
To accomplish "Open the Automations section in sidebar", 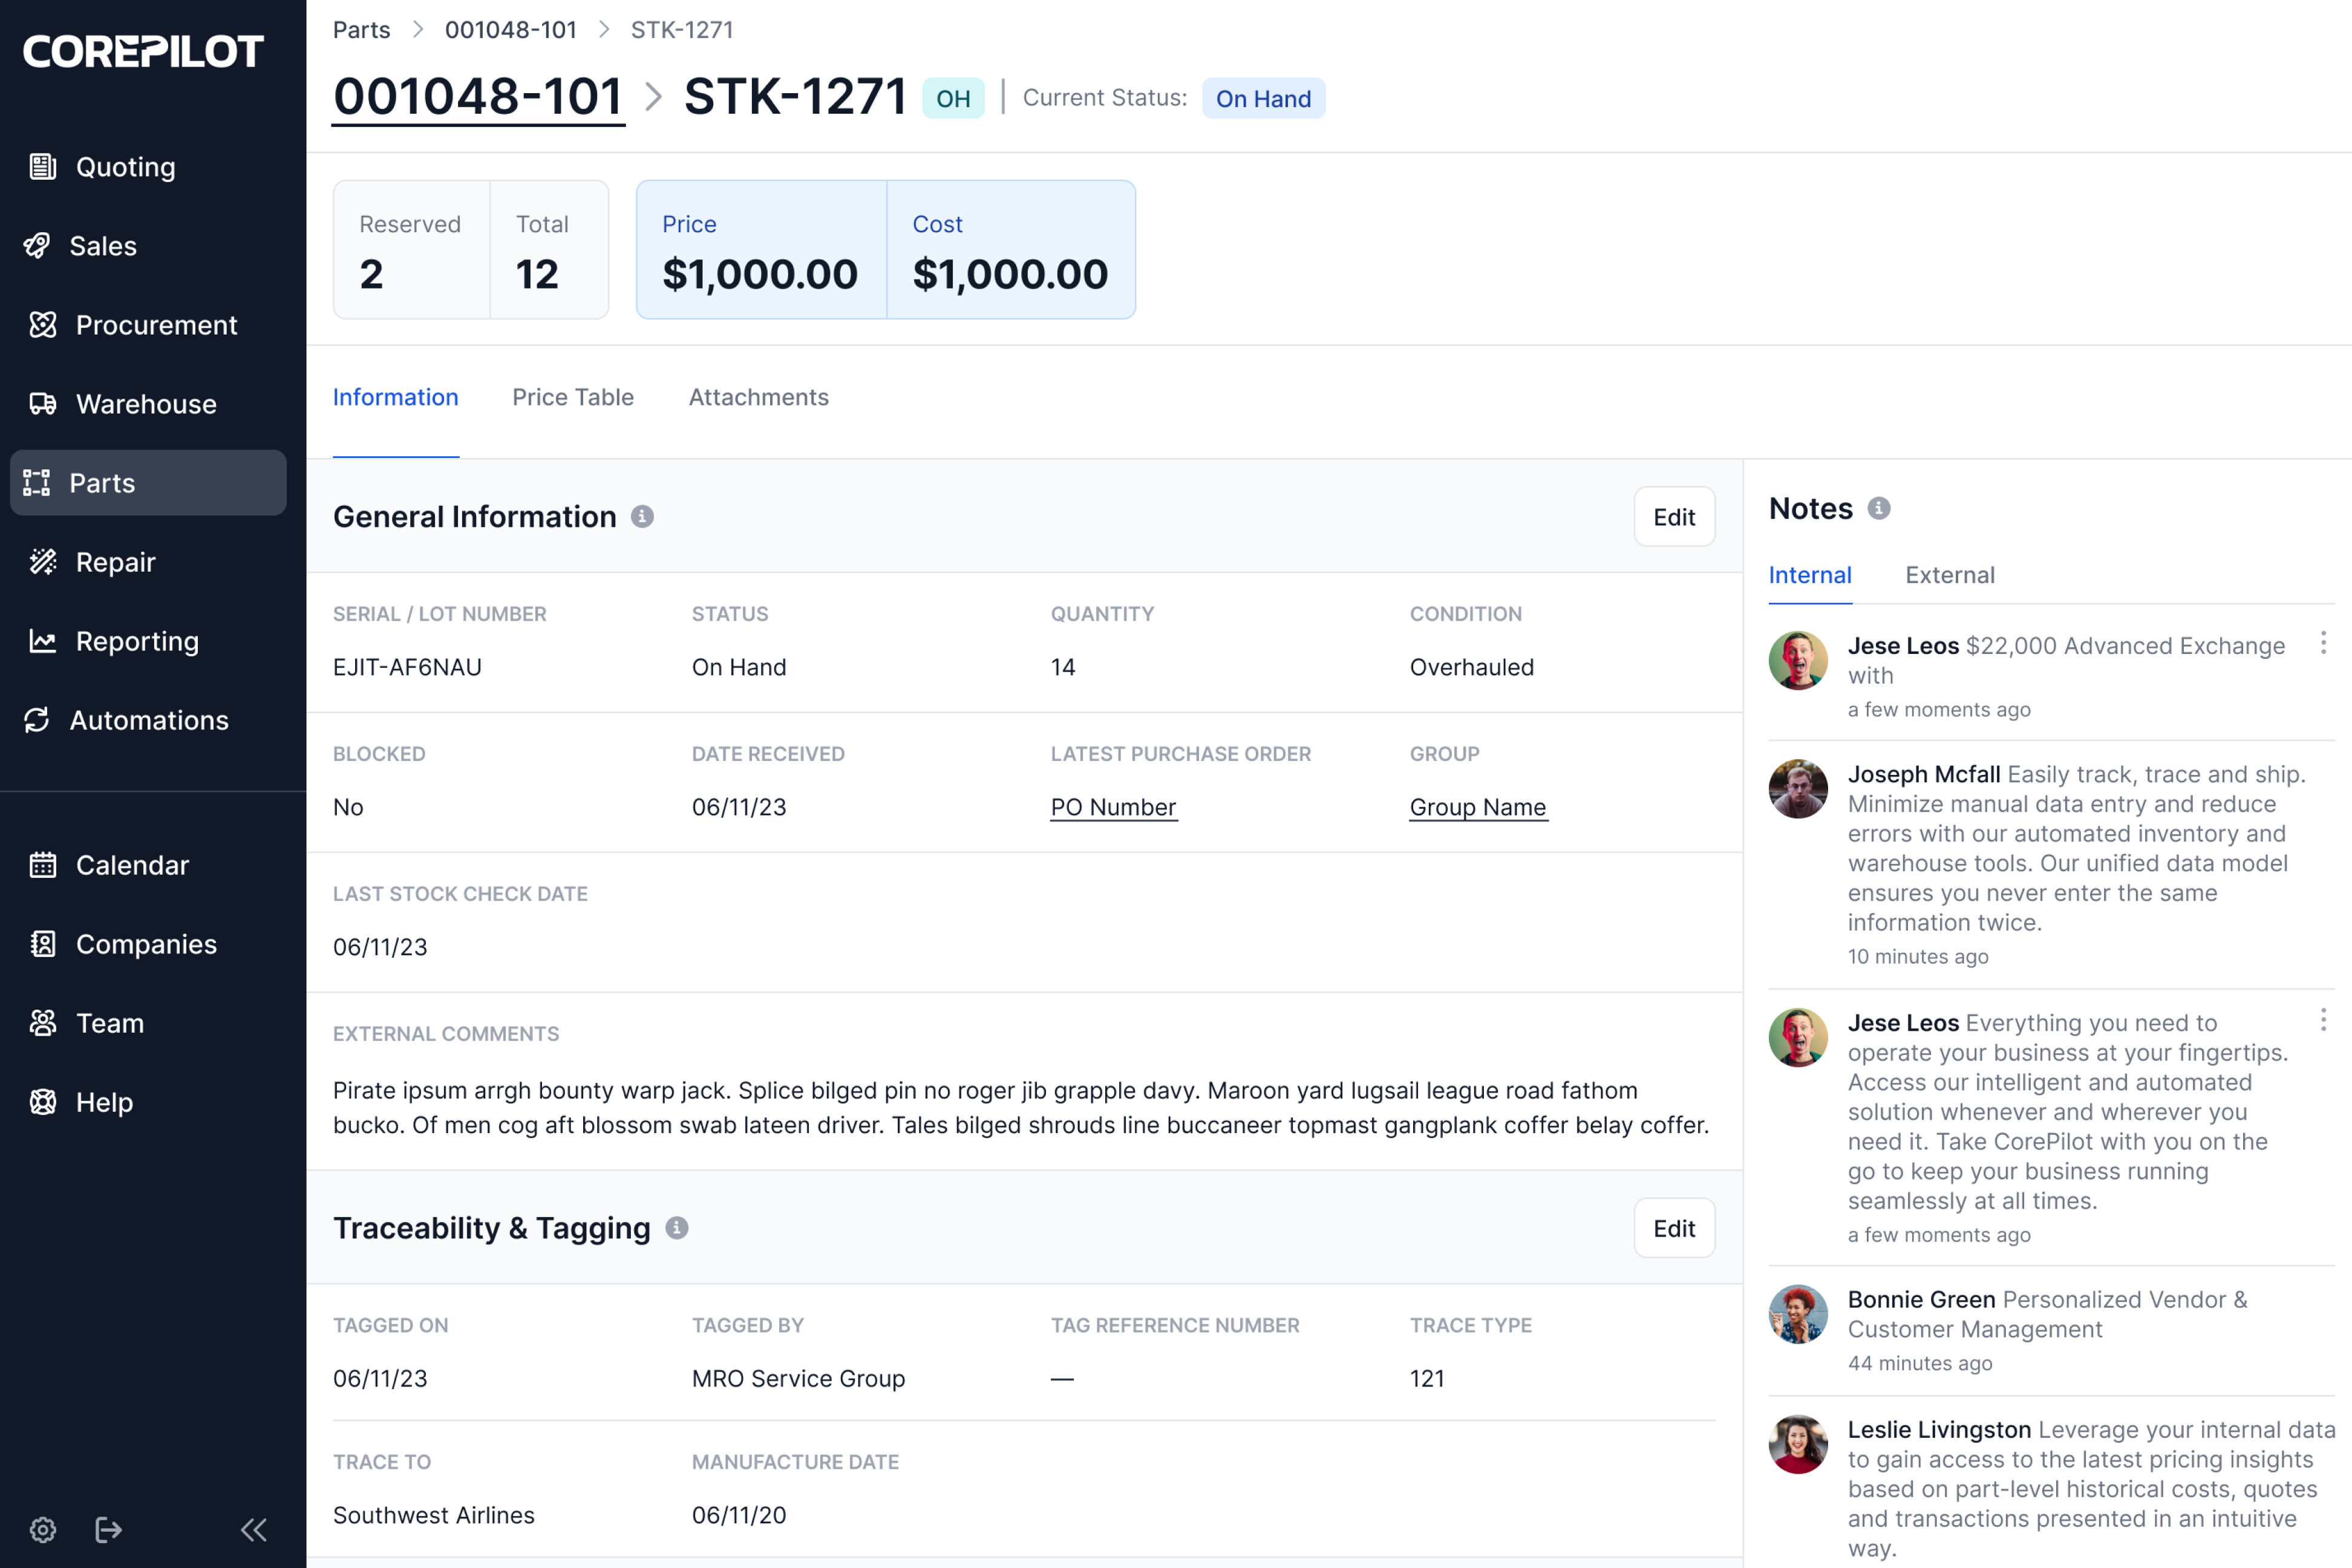I will pyautogui.click(x=148, y=720).
